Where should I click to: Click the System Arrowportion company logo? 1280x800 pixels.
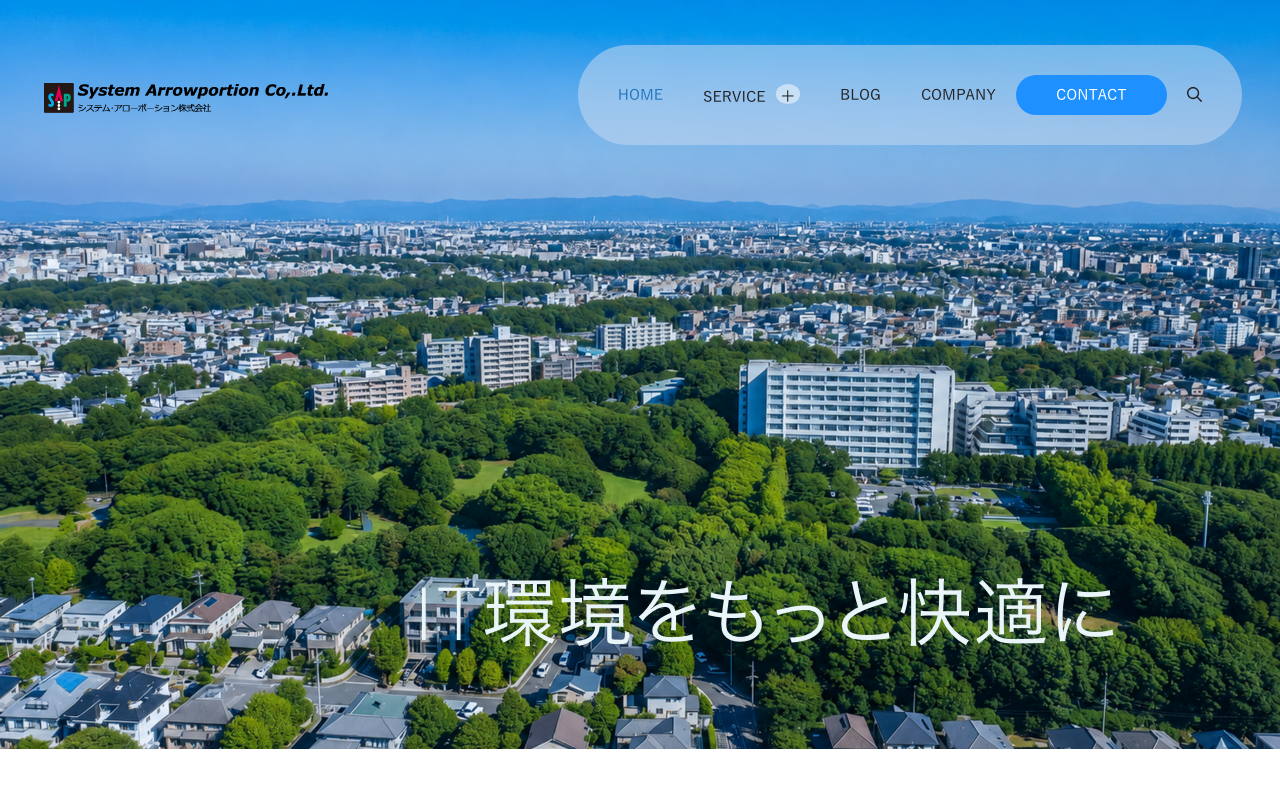coord(186,97)
